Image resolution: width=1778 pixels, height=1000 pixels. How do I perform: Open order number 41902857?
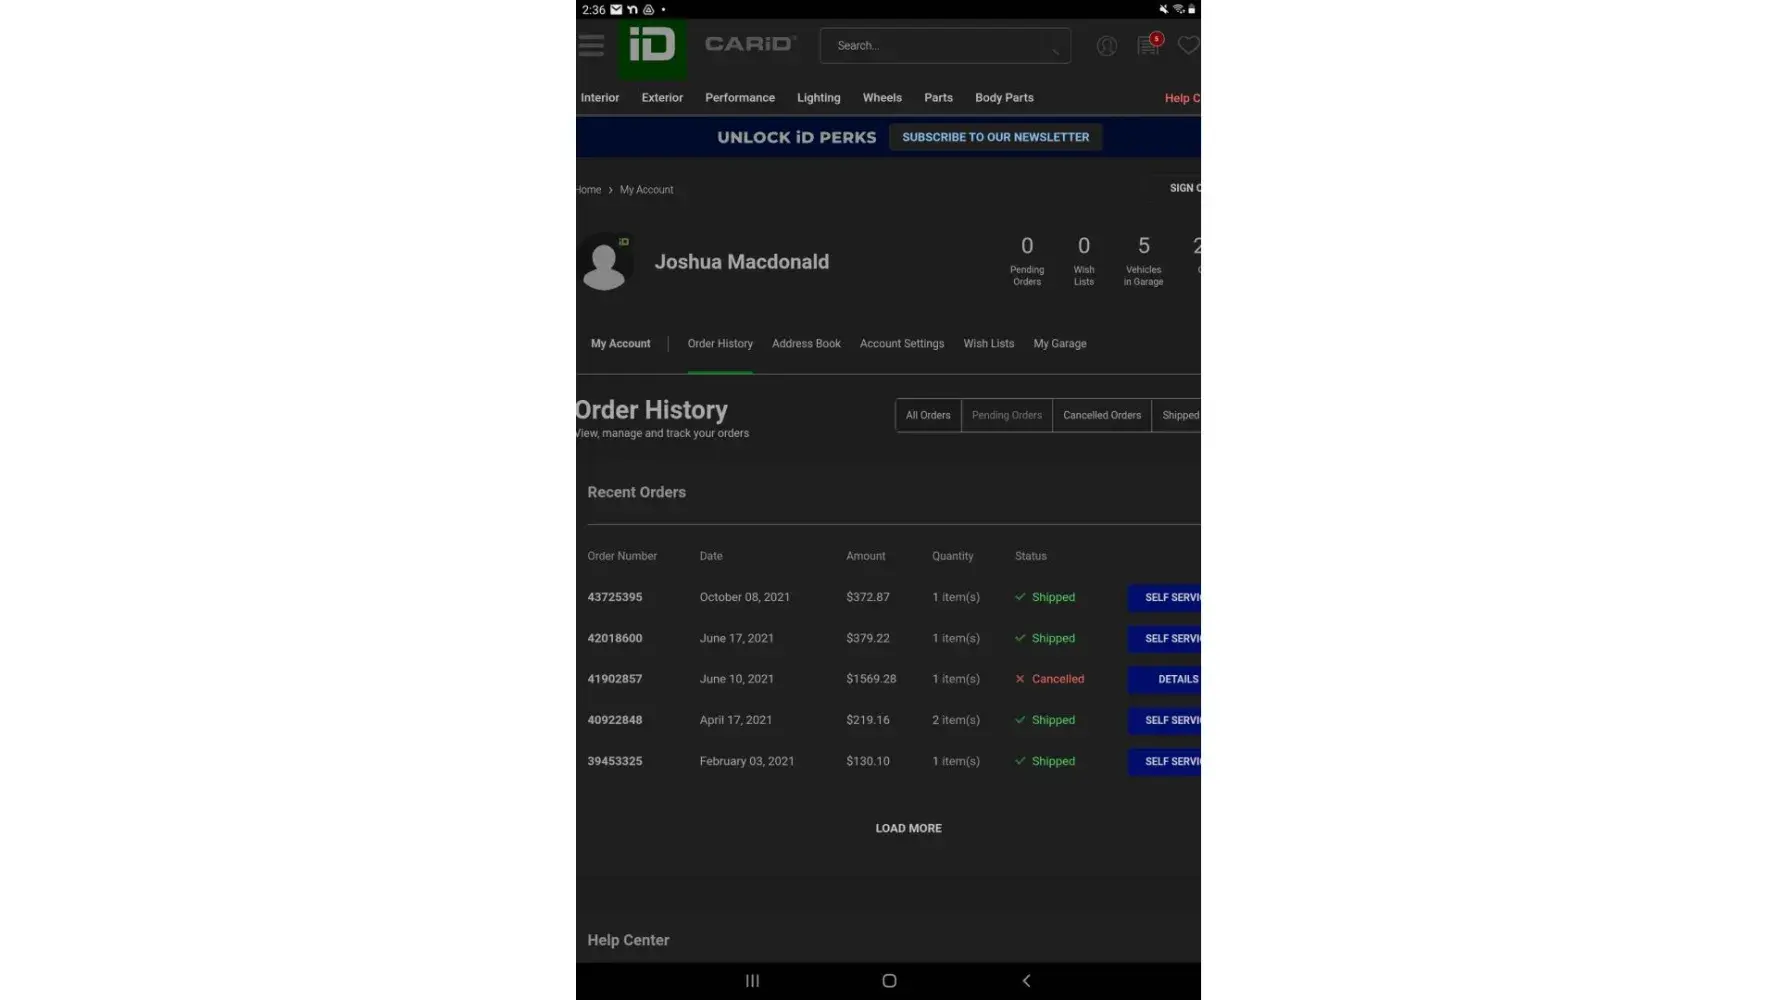[615, 679]
